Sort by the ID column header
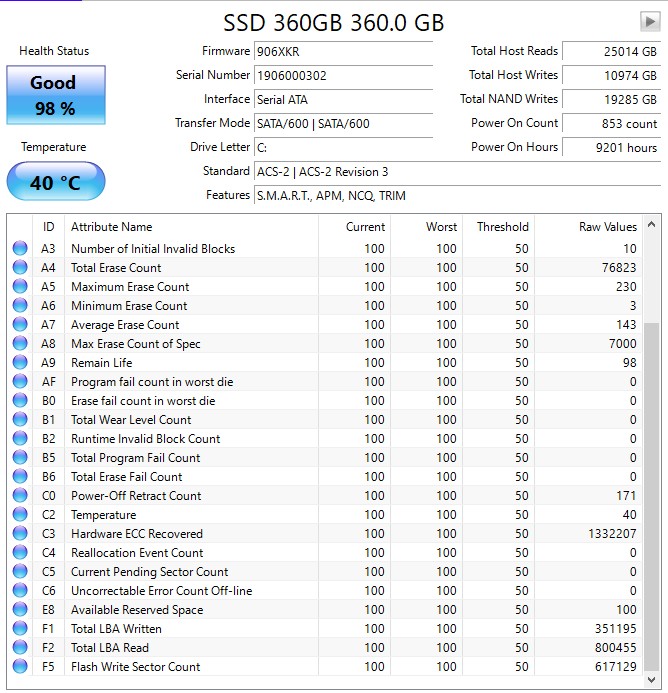The height and width of the screenshot is (693, 668). [49, 227]
